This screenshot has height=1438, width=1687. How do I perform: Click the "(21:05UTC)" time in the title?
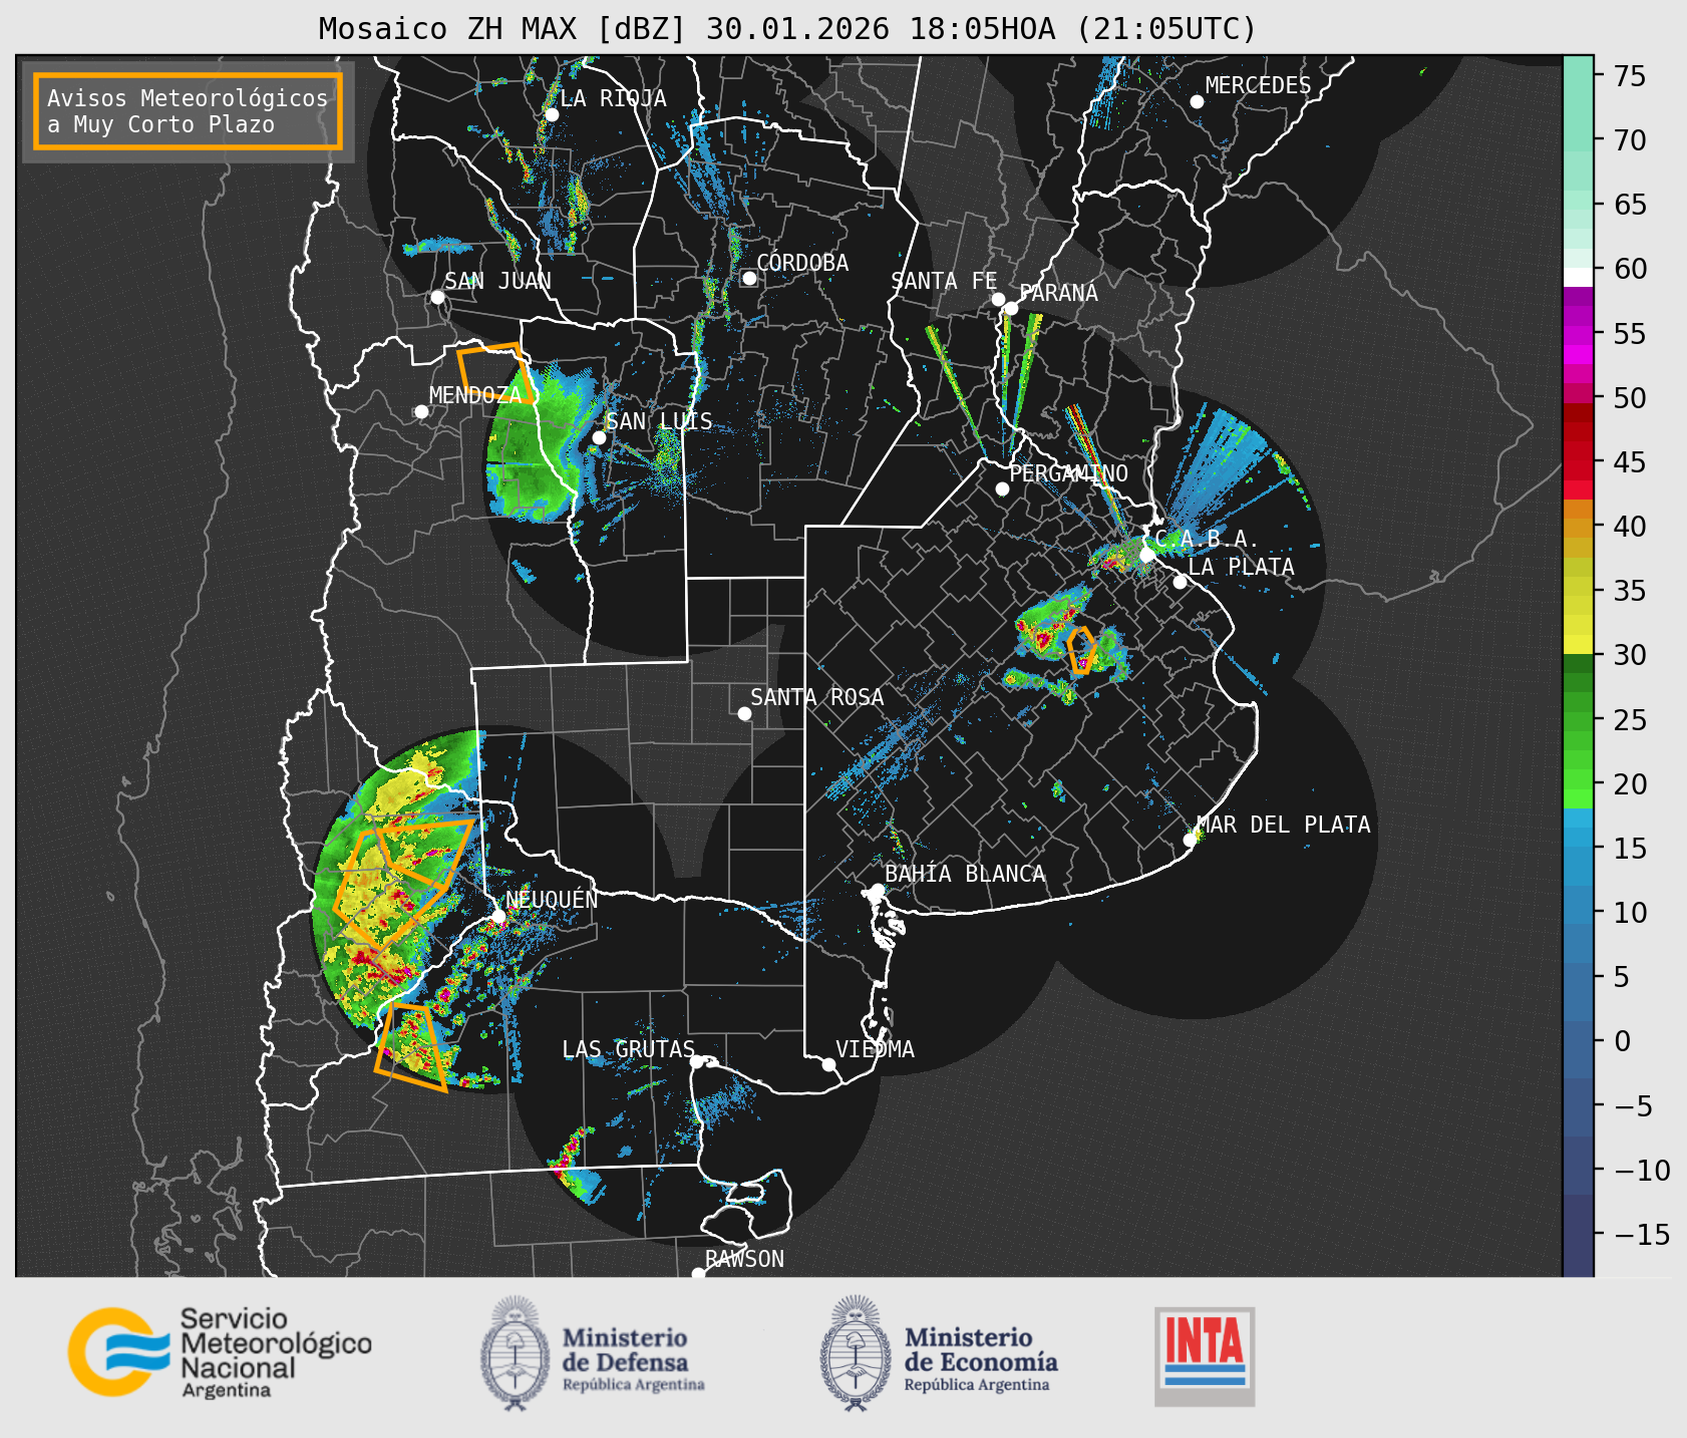tap(1166, 29)
